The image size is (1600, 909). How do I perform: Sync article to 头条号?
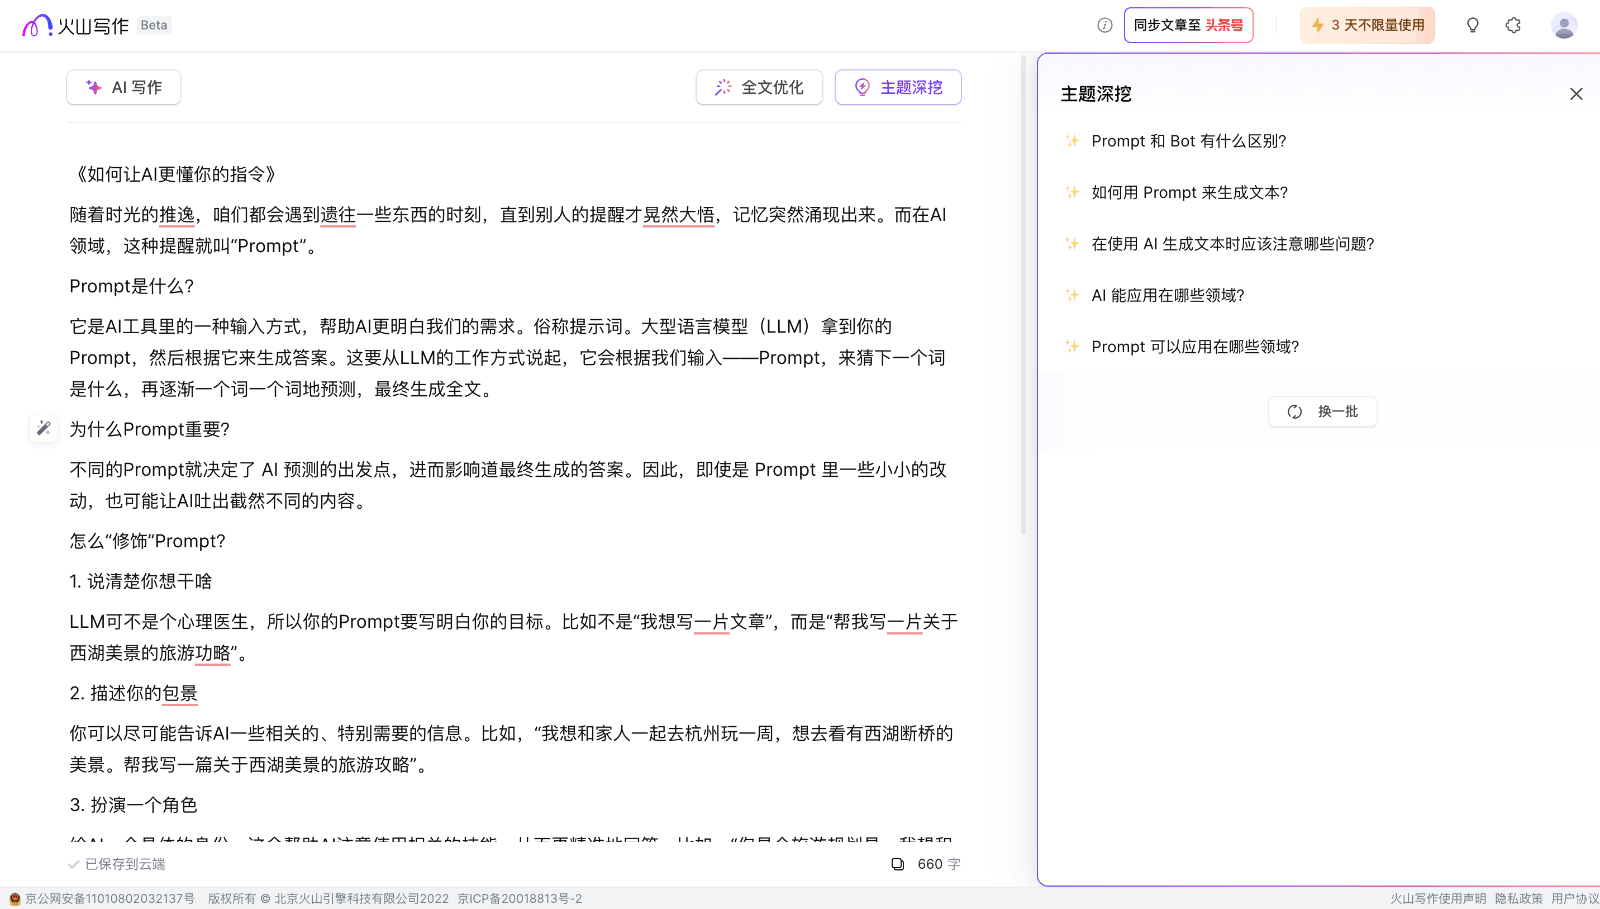click(1188, 25)
